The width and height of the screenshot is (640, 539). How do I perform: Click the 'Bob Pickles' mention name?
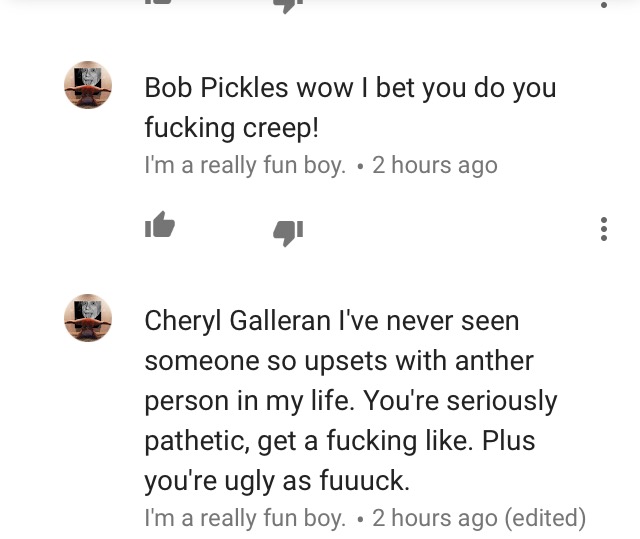click(216, 88)
